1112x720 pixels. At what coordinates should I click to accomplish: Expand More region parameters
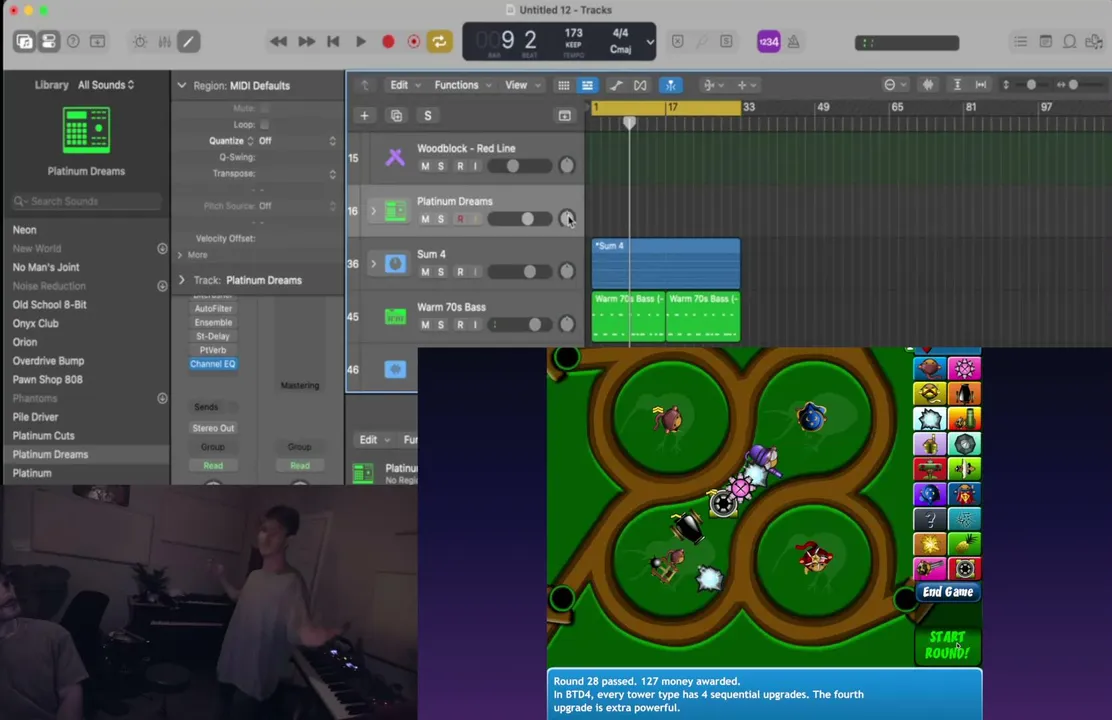tap(180, 255)
